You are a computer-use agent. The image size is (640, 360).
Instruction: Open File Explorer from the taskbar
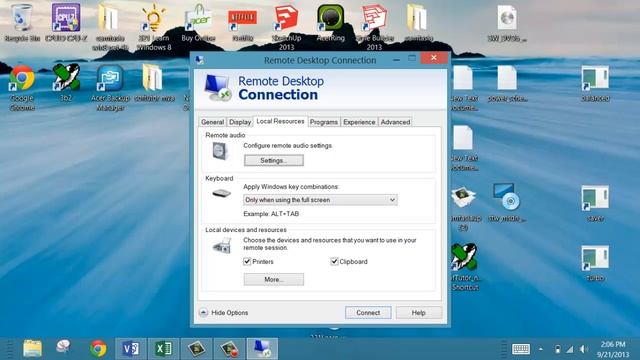[x=33, y=349]
